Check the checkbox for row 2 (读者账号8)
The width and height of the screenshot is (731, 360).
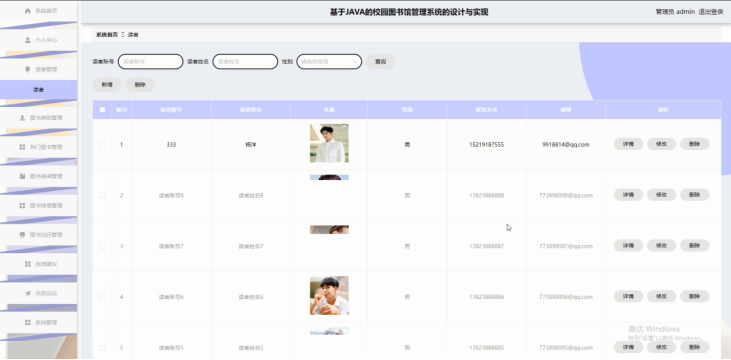point(103,195)
